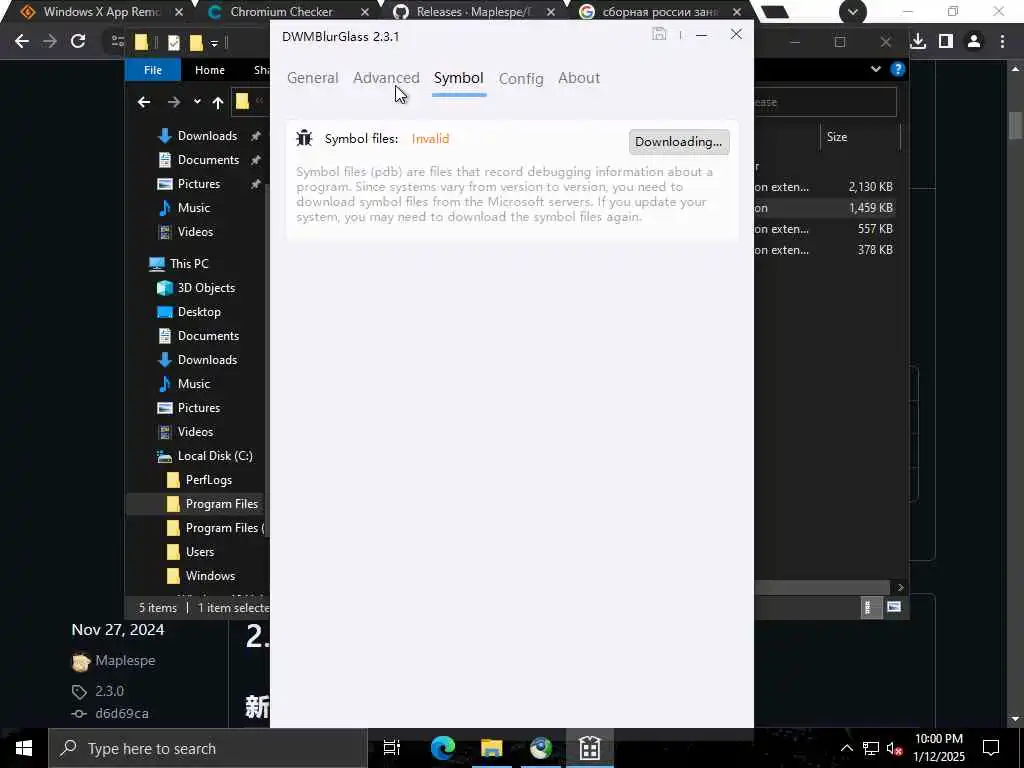
Task: Open the browser three-dot menu
Action: [x=1002, y=41]
